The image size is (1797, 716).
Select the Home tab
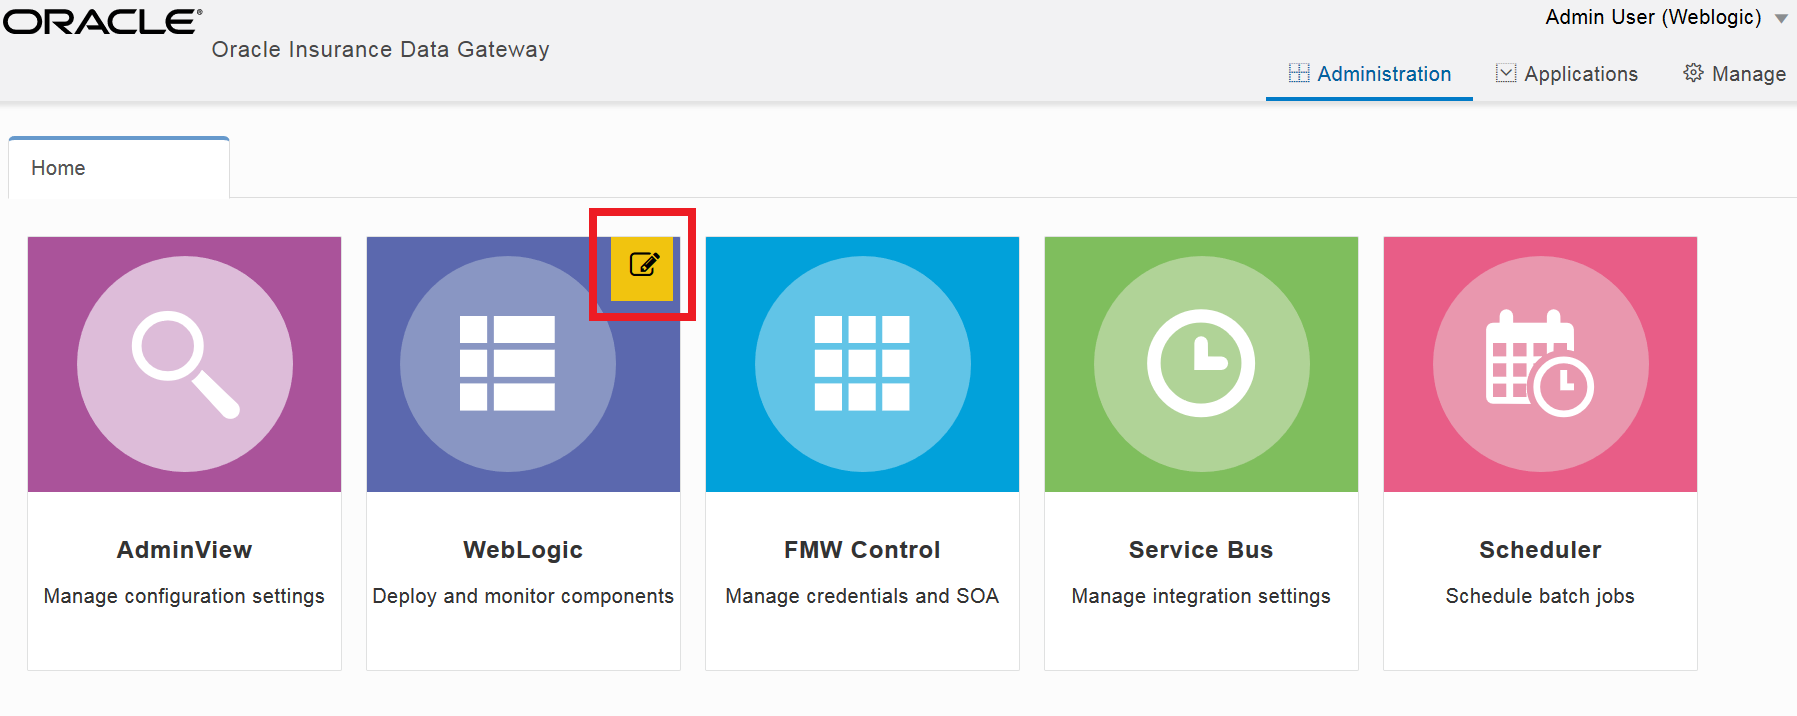[119, 168]
